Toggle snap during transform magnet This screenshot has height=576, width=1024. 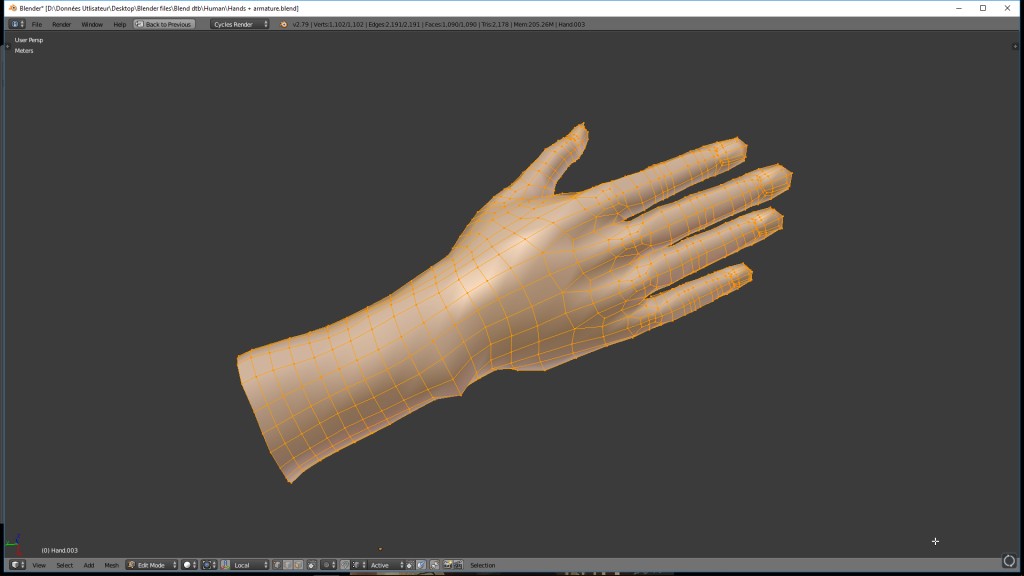click(345, 565)
